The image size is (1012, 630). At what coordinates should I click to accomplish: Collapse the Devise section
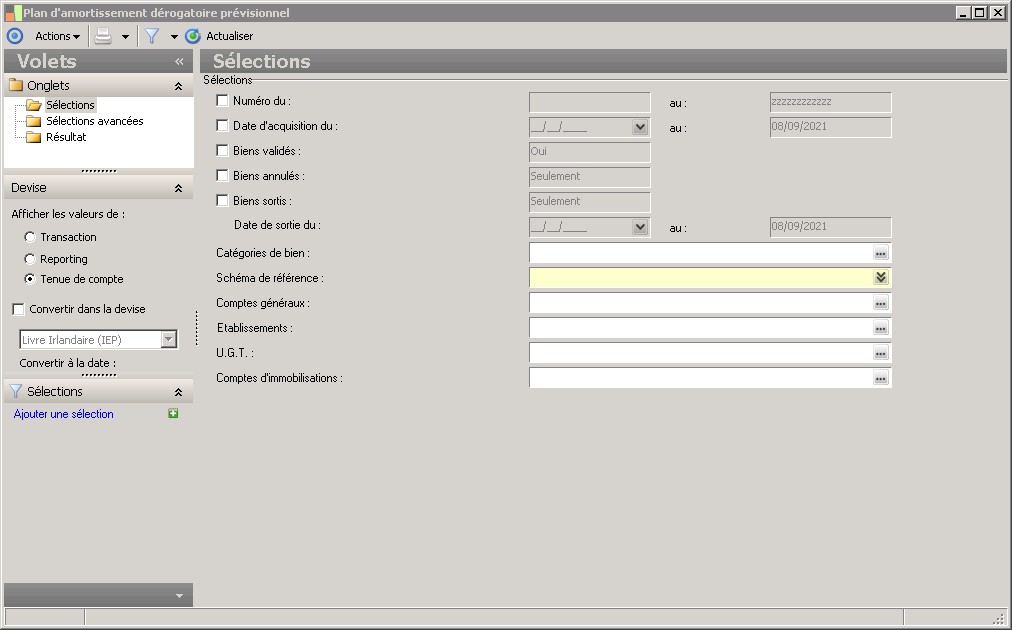(178, 188)
